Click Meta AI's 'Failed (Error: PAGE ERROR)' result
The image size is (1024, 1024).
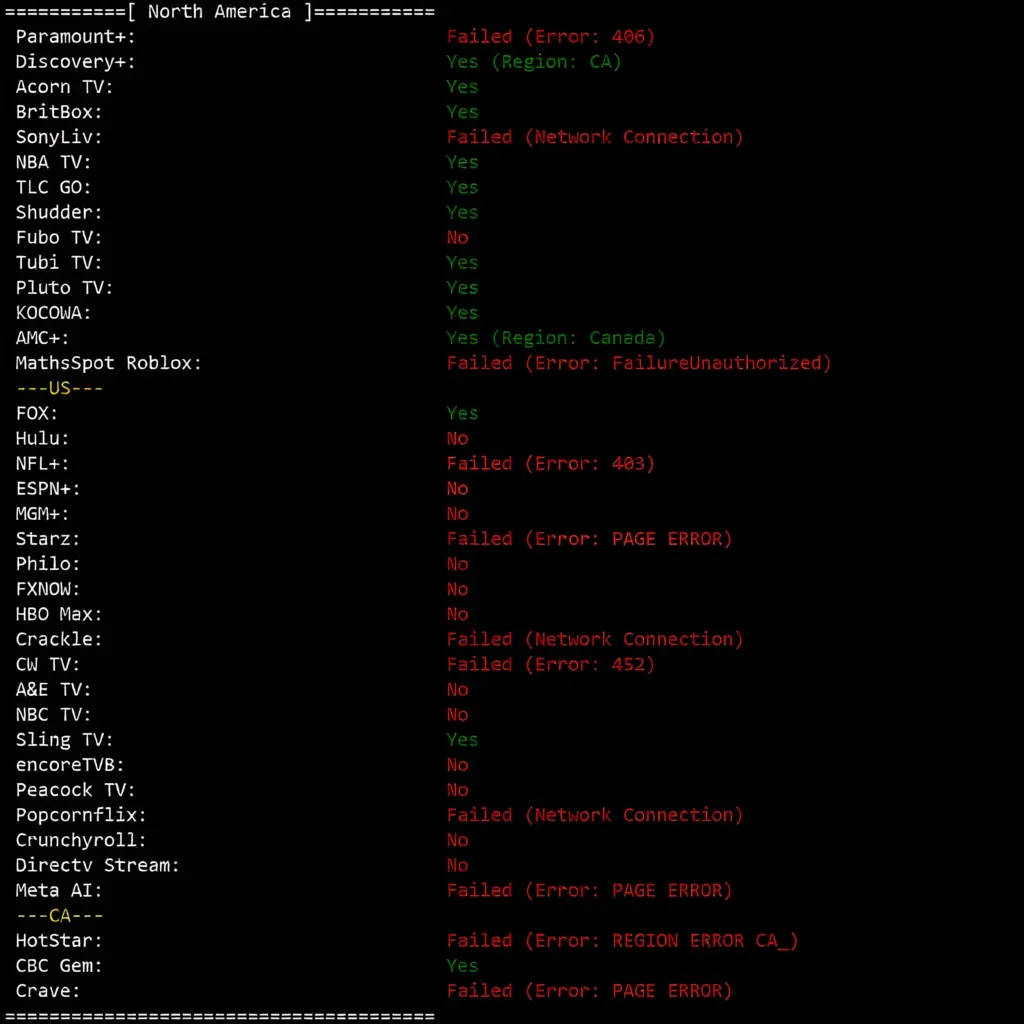click(589, 891)
